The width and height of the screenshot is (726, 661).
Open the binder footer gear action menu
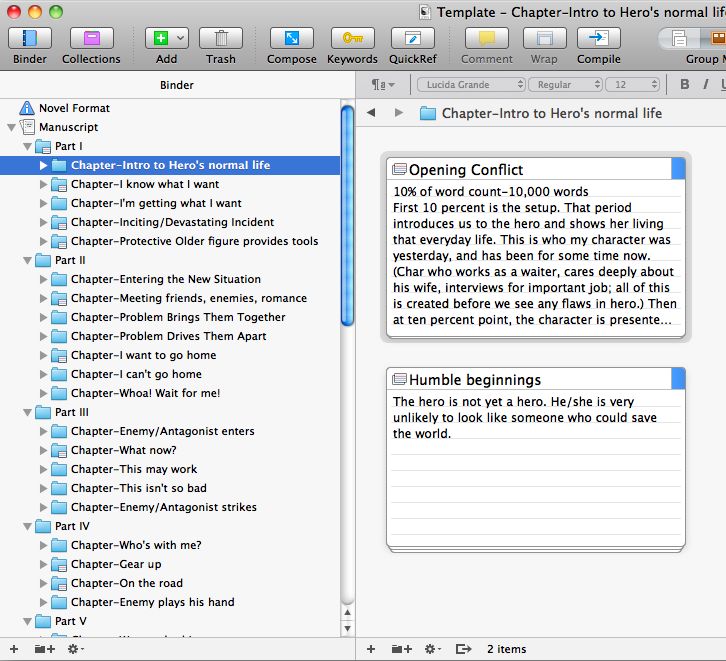point(75,649)
